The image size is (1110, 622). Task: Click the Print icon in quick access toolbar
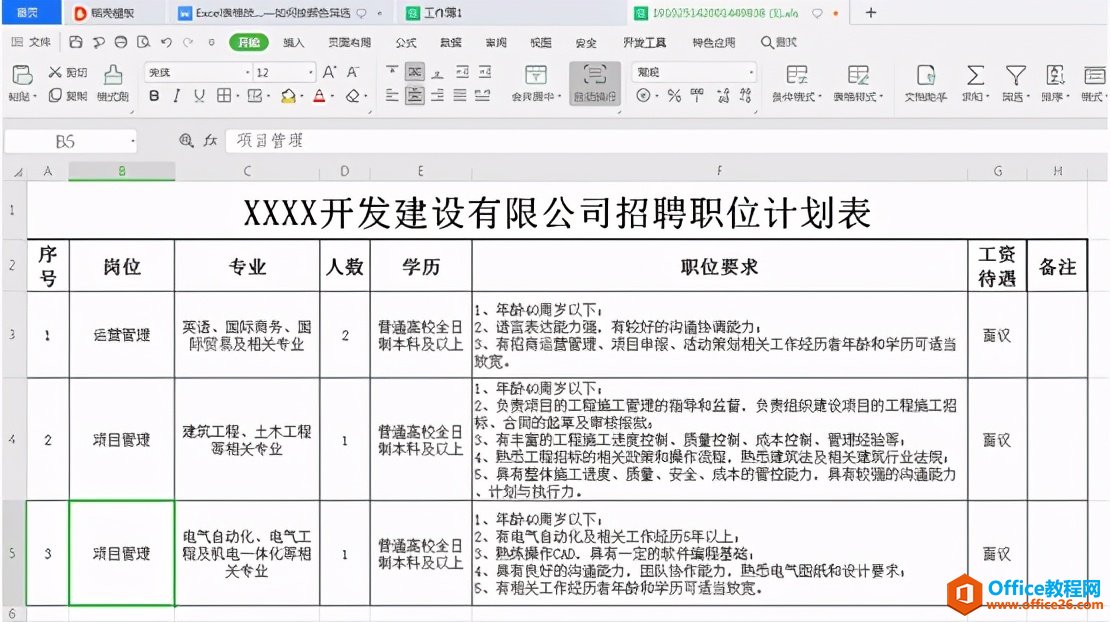[x=121, y=42]
